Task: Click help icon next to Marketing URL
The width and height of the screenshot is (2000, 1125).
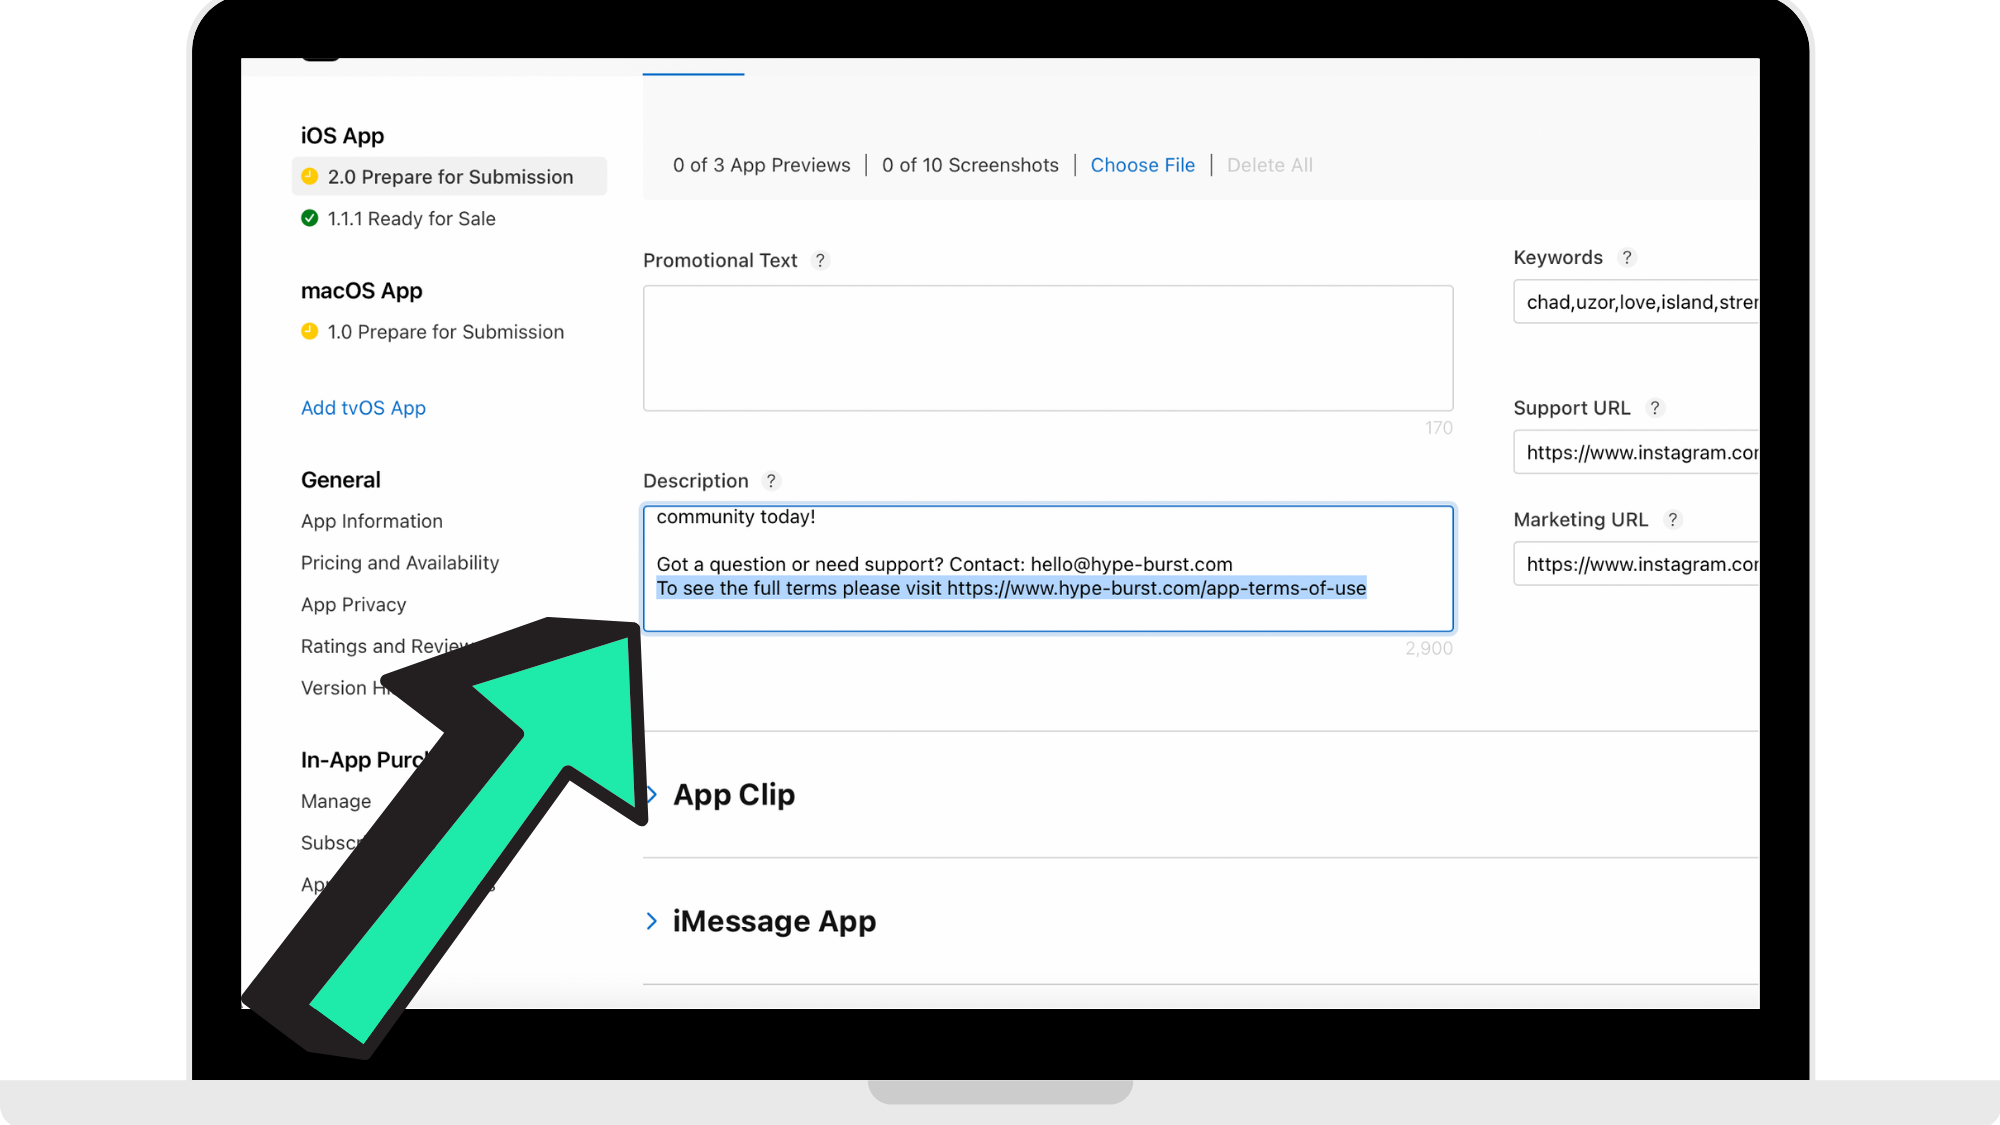Action: click(1673, 520)
